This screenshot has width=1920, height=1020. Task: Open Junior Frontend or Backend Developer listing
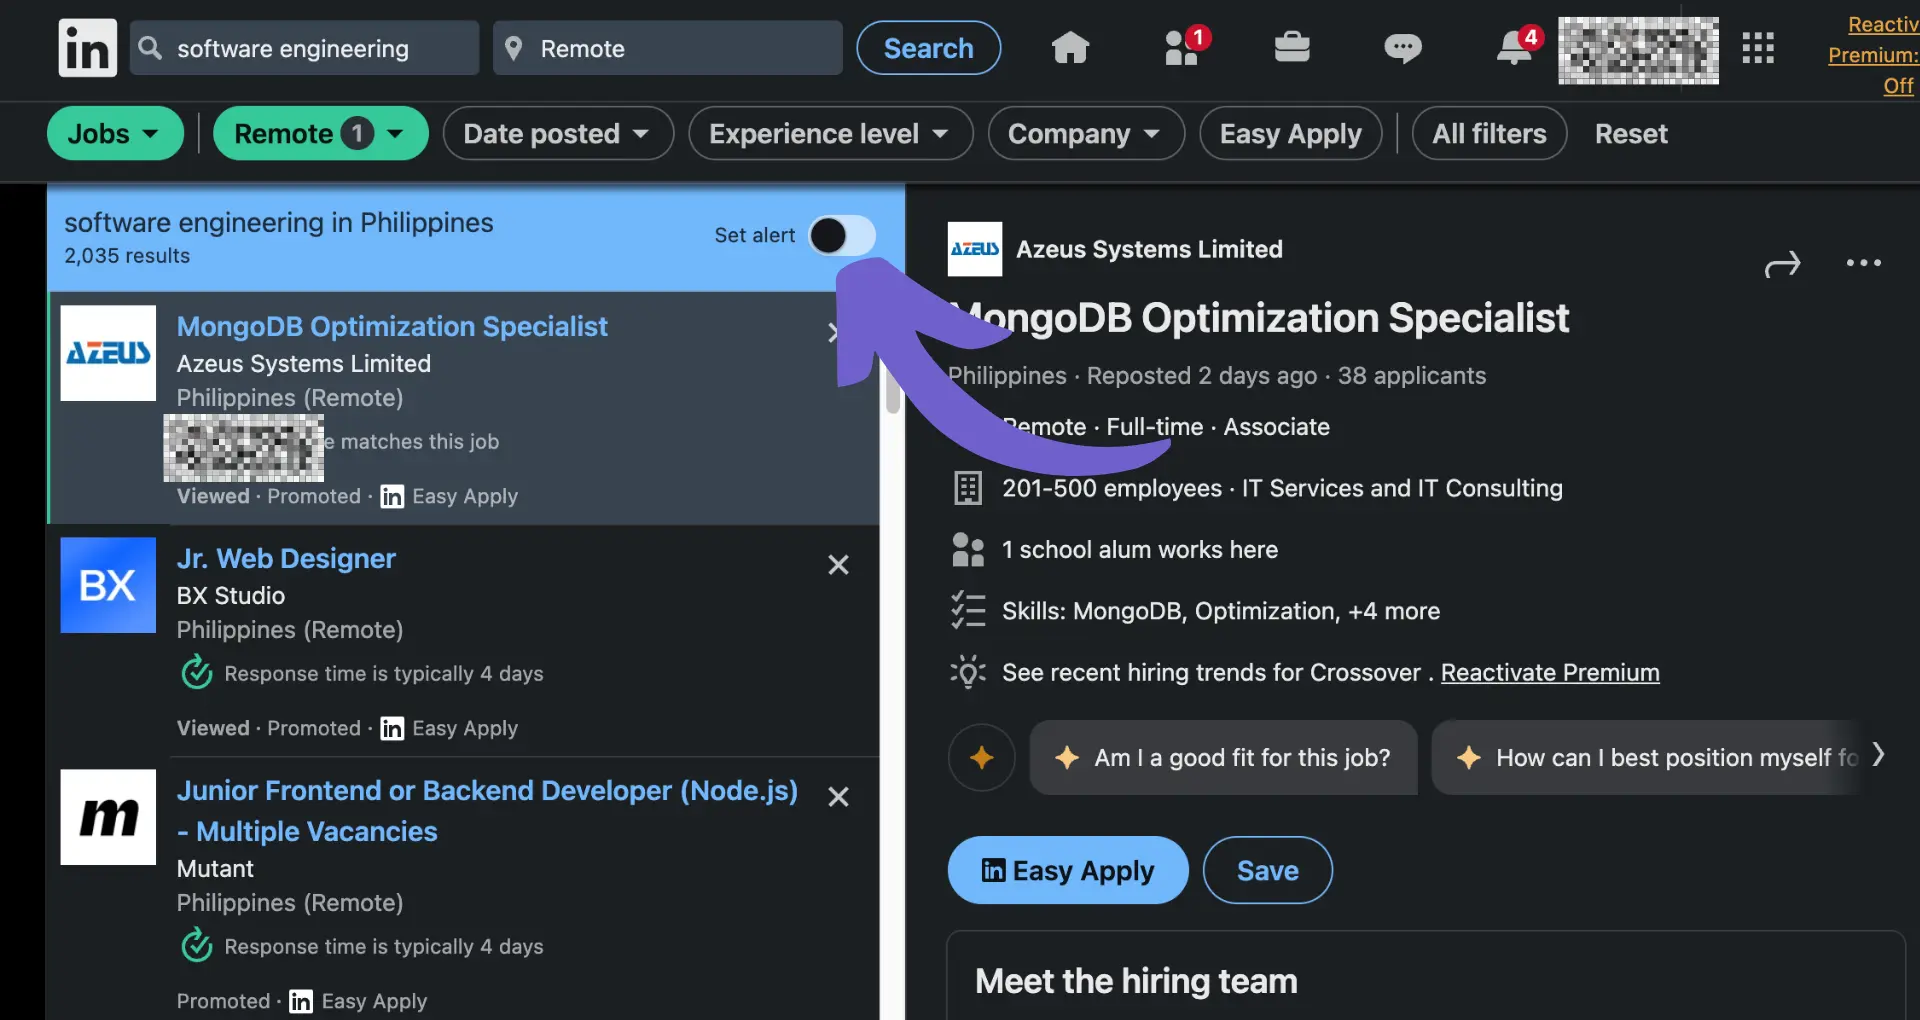click(x=487, y=811)
